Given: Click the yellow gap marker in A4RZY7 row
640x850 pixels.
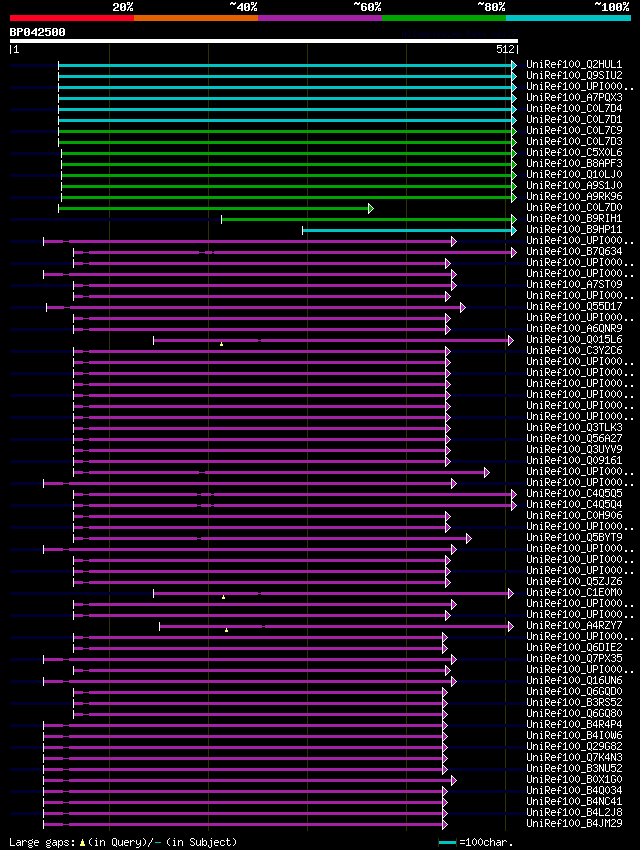Looking at the screenshot, I should [226, 630].
